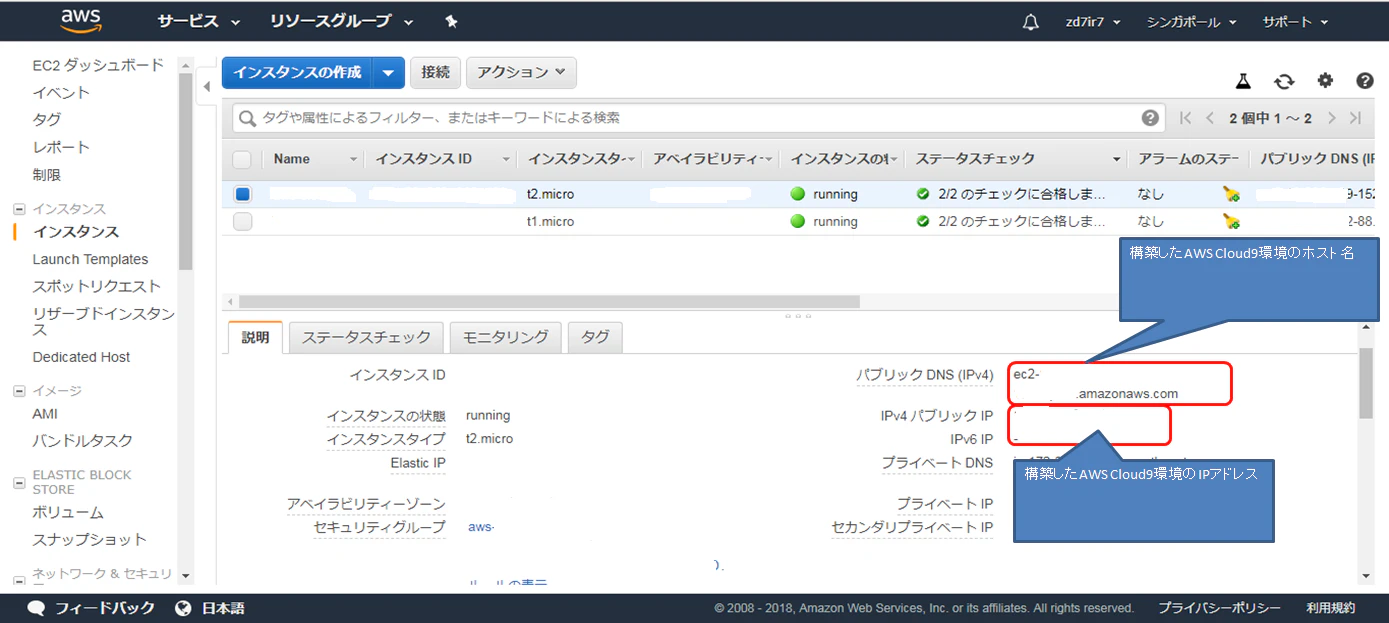Click the search filter help icon
Viewport: 1389px width, 623px height.
[1150, 117]
